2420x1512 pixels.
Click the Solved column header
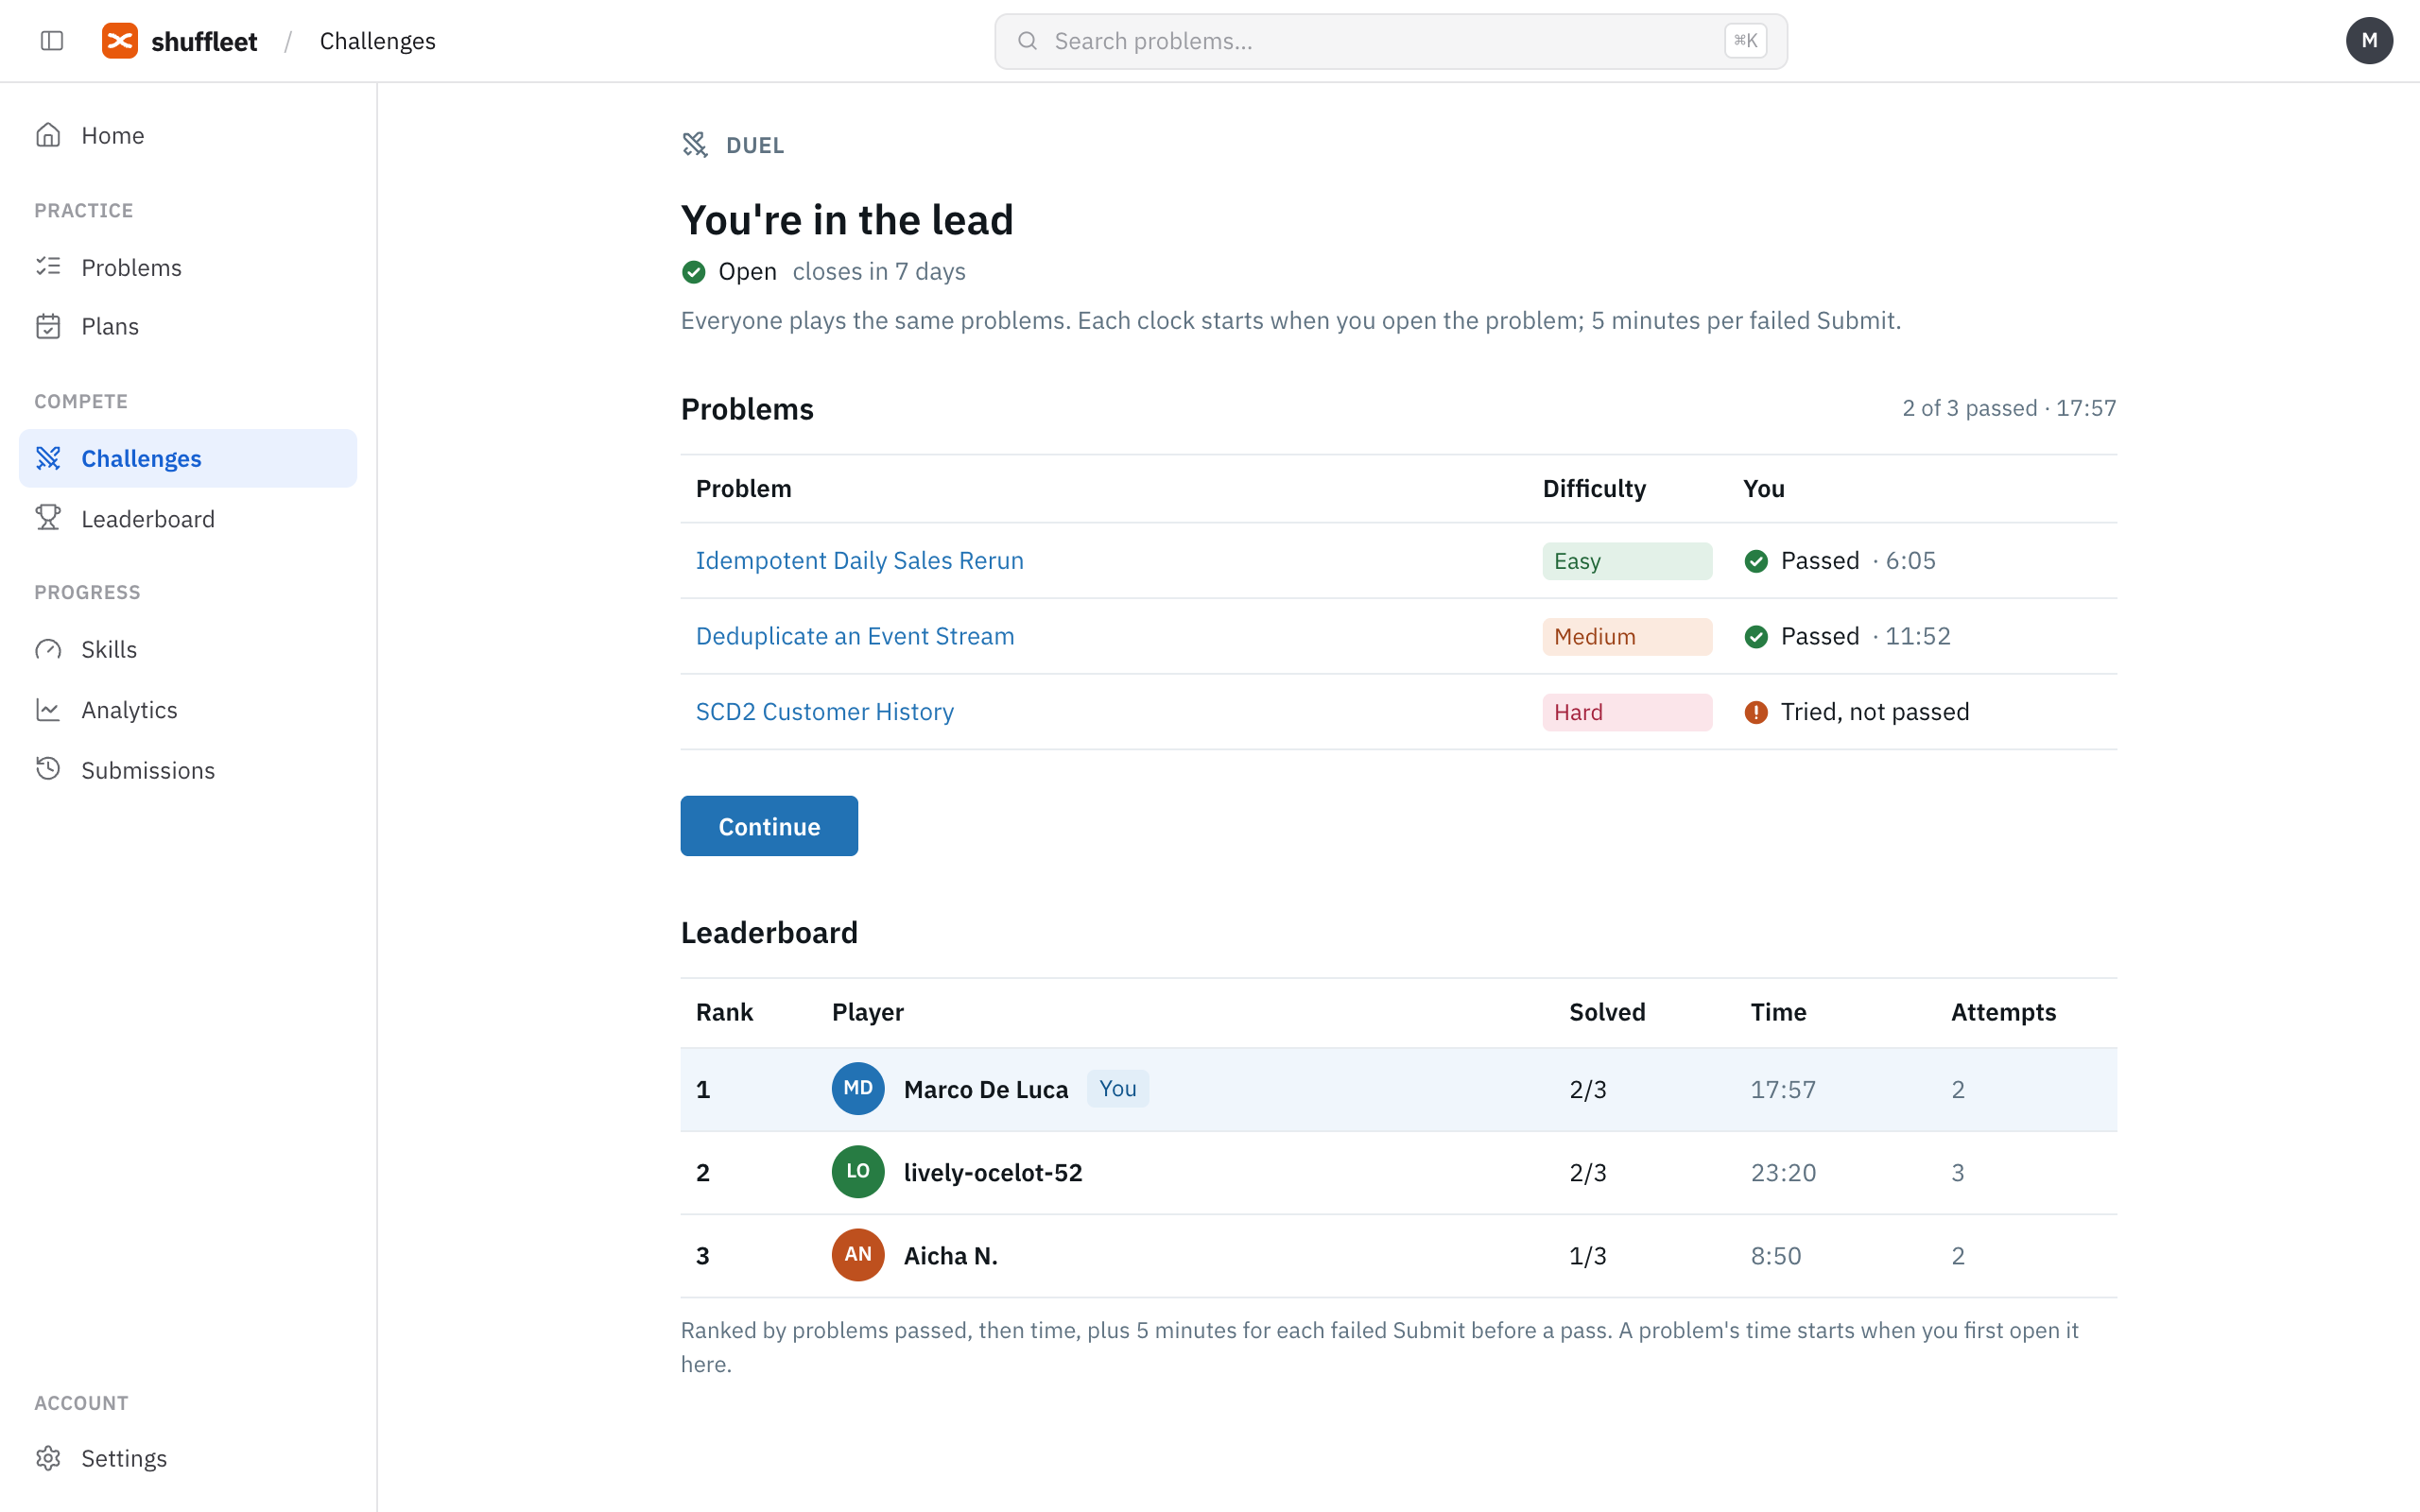[1607, 1012]
